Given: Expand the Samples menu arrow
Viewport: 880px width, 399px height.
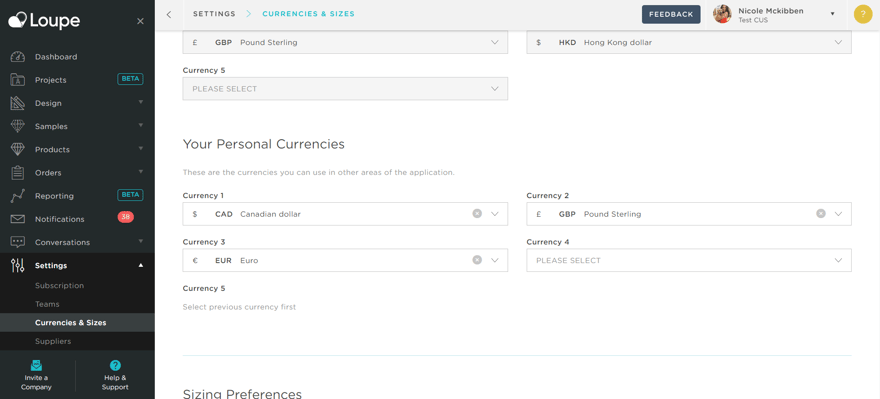Looking at the screenshot, I should [x=141, y=125].
